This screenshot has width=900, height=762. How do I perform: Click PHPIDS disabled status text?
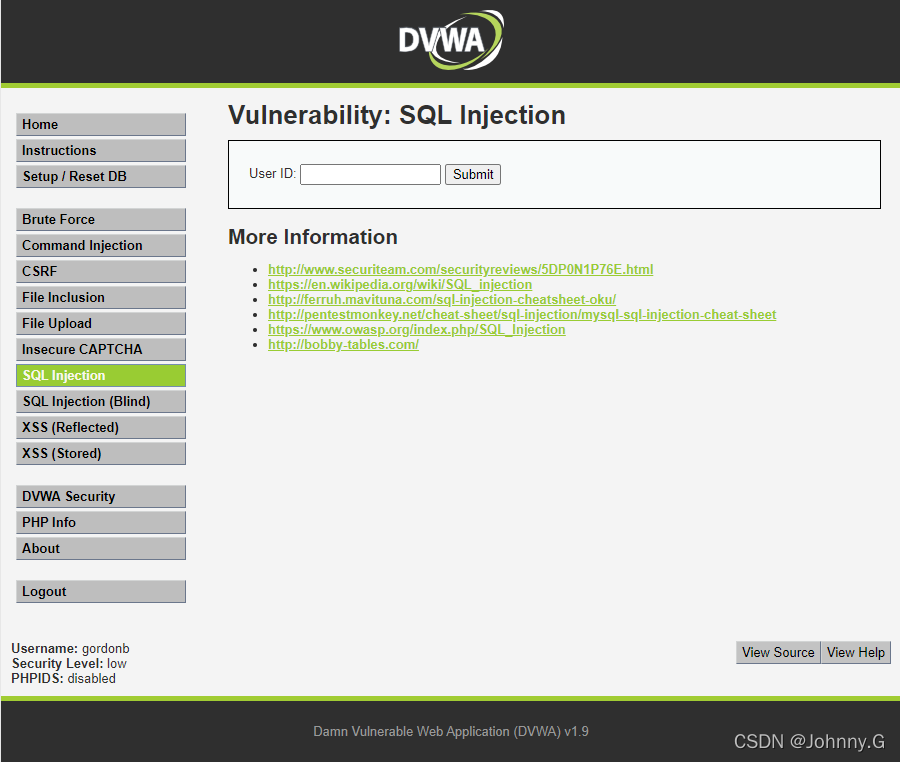click(64, 678)
